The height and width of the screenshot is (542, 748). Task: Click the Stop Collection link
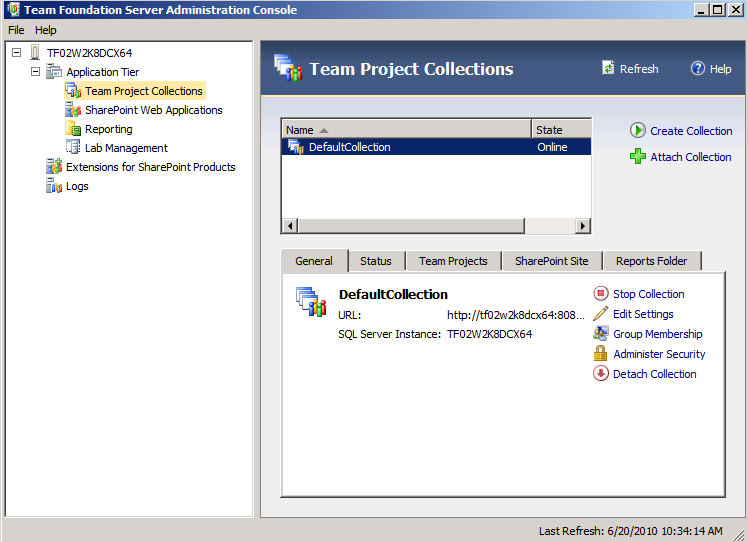(x=649, y=294)
